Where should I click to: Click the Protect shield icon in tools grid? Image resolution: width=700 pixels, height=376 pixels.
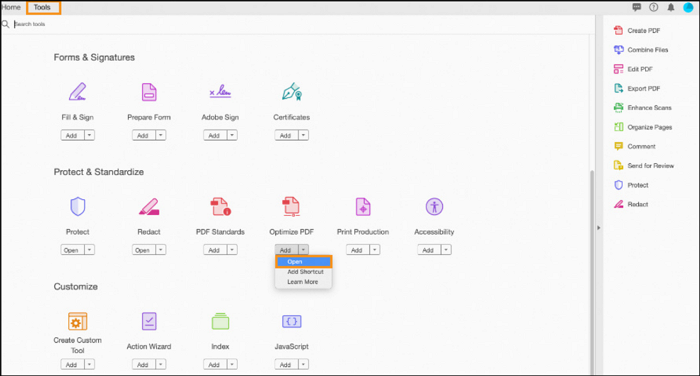click(x=78, y=206)
